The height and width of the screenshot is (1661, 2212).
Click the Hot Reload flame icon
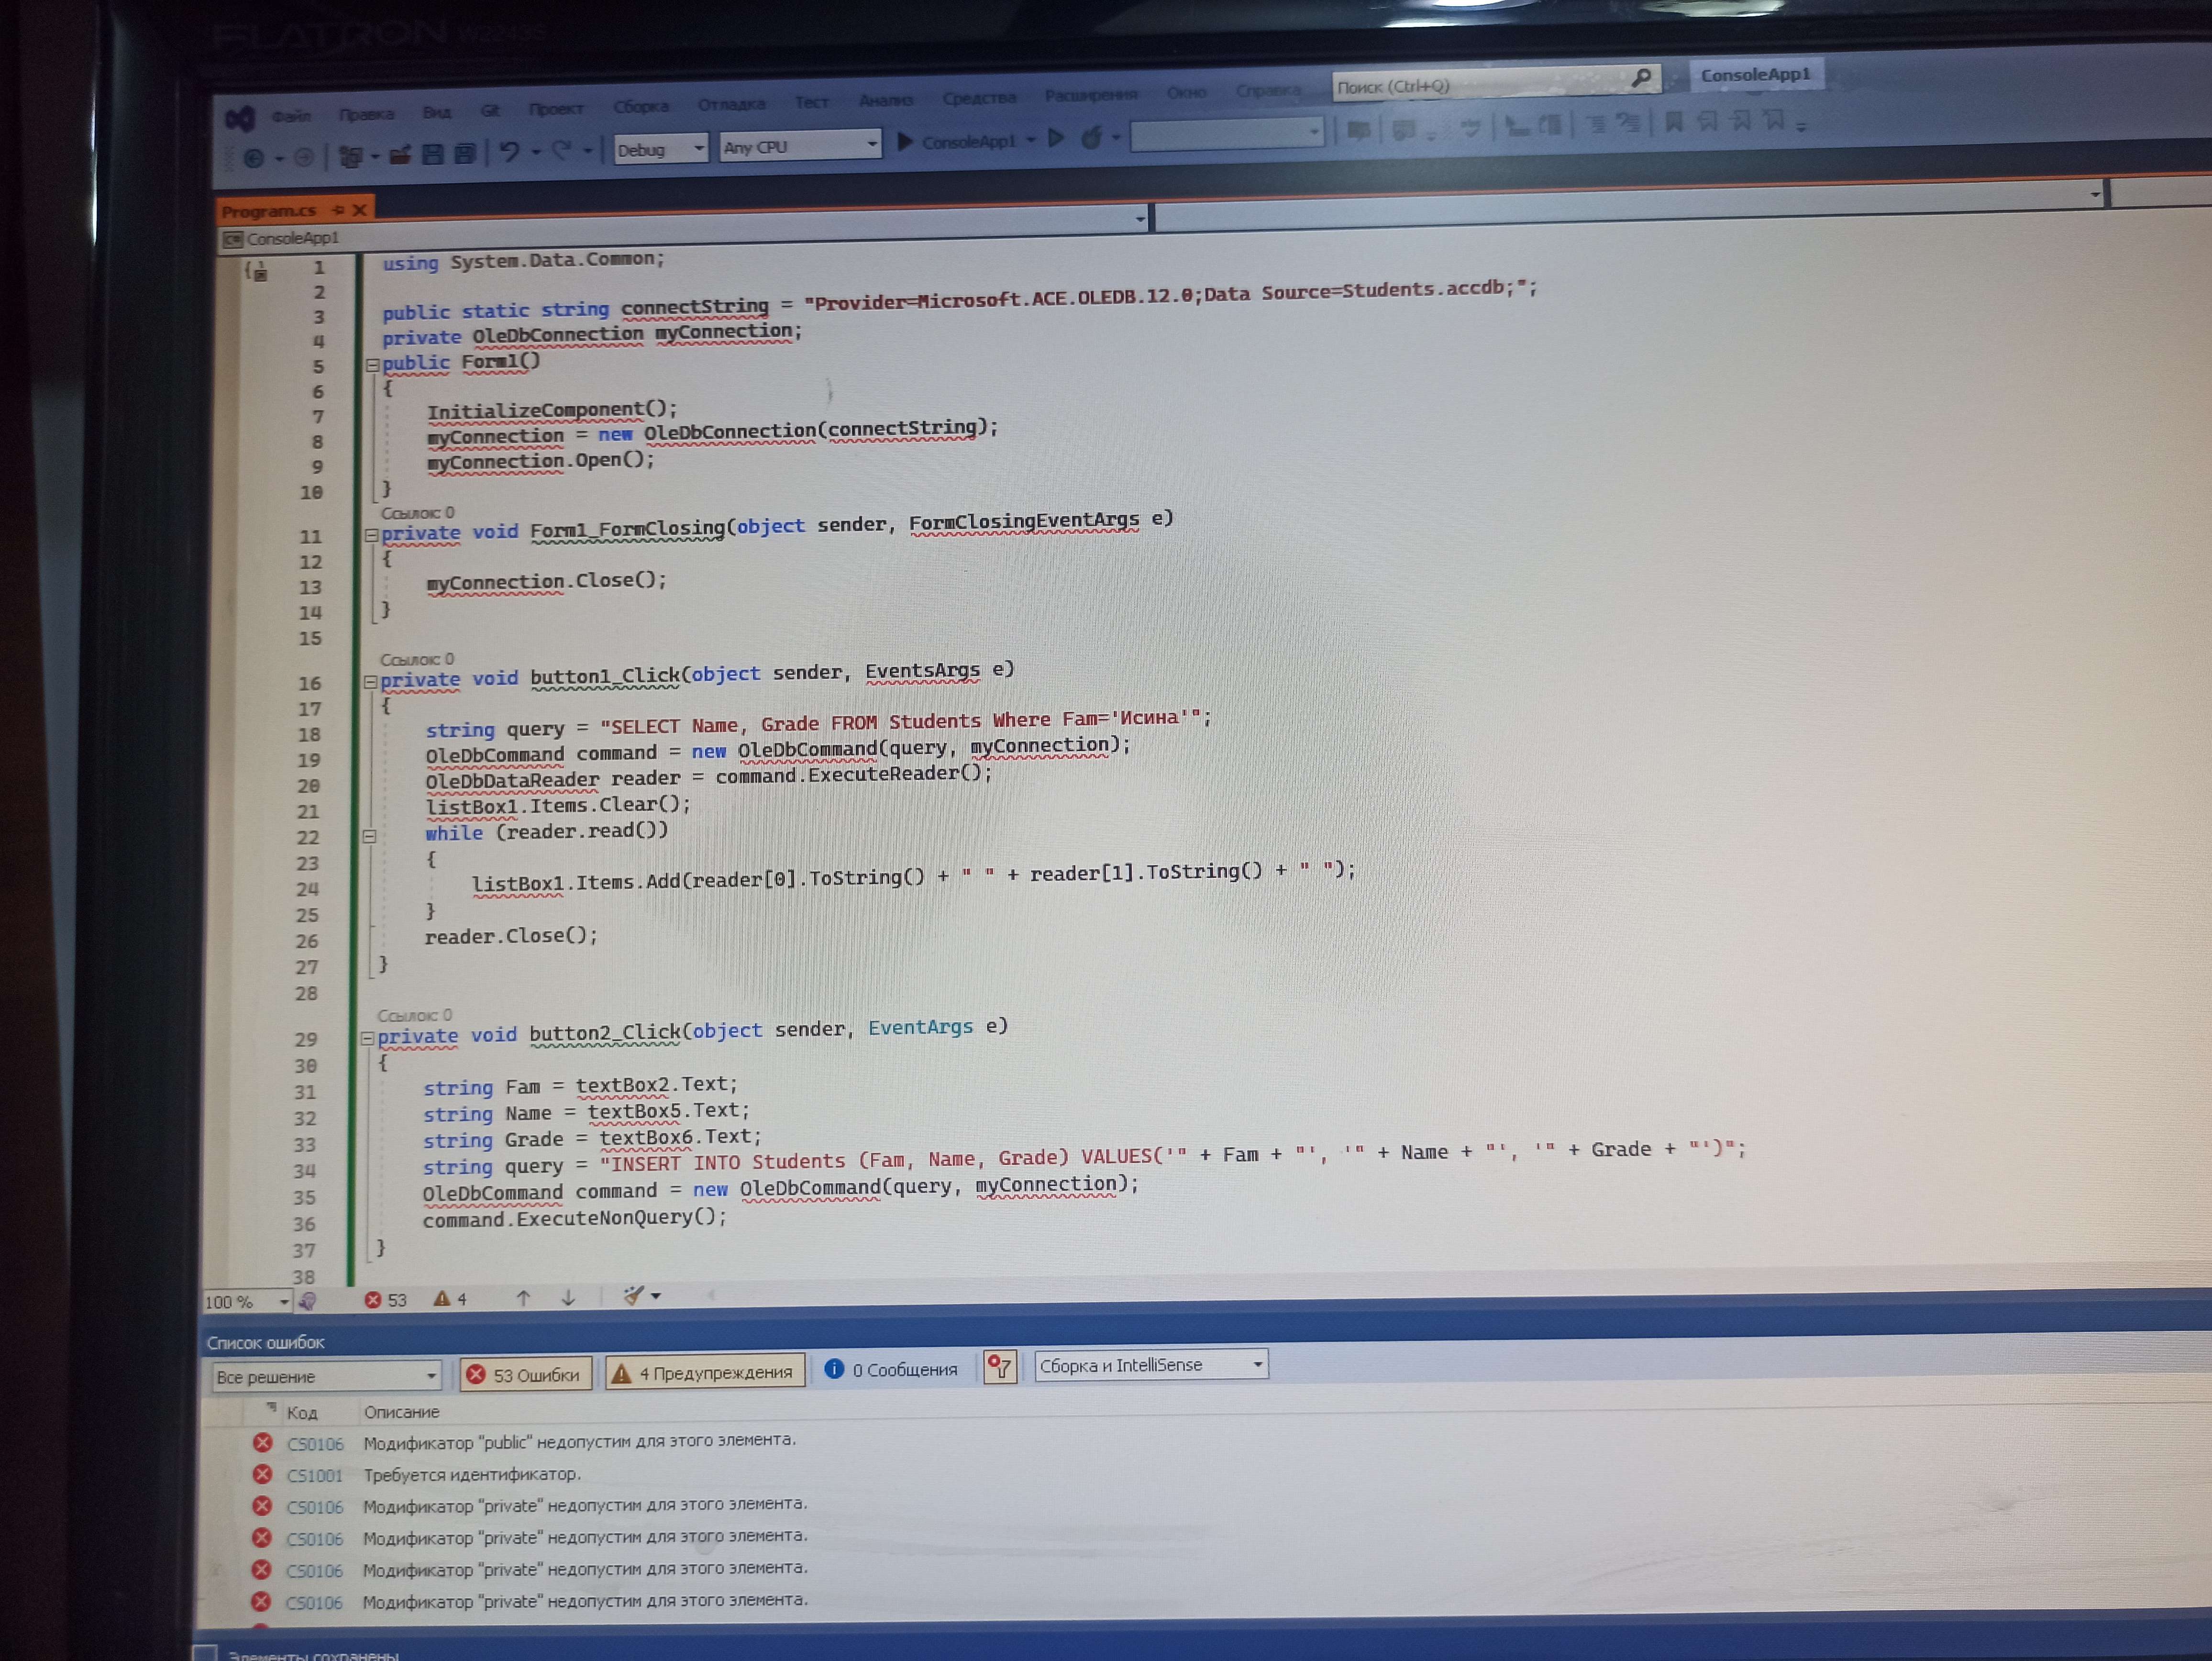[1091, 138]
